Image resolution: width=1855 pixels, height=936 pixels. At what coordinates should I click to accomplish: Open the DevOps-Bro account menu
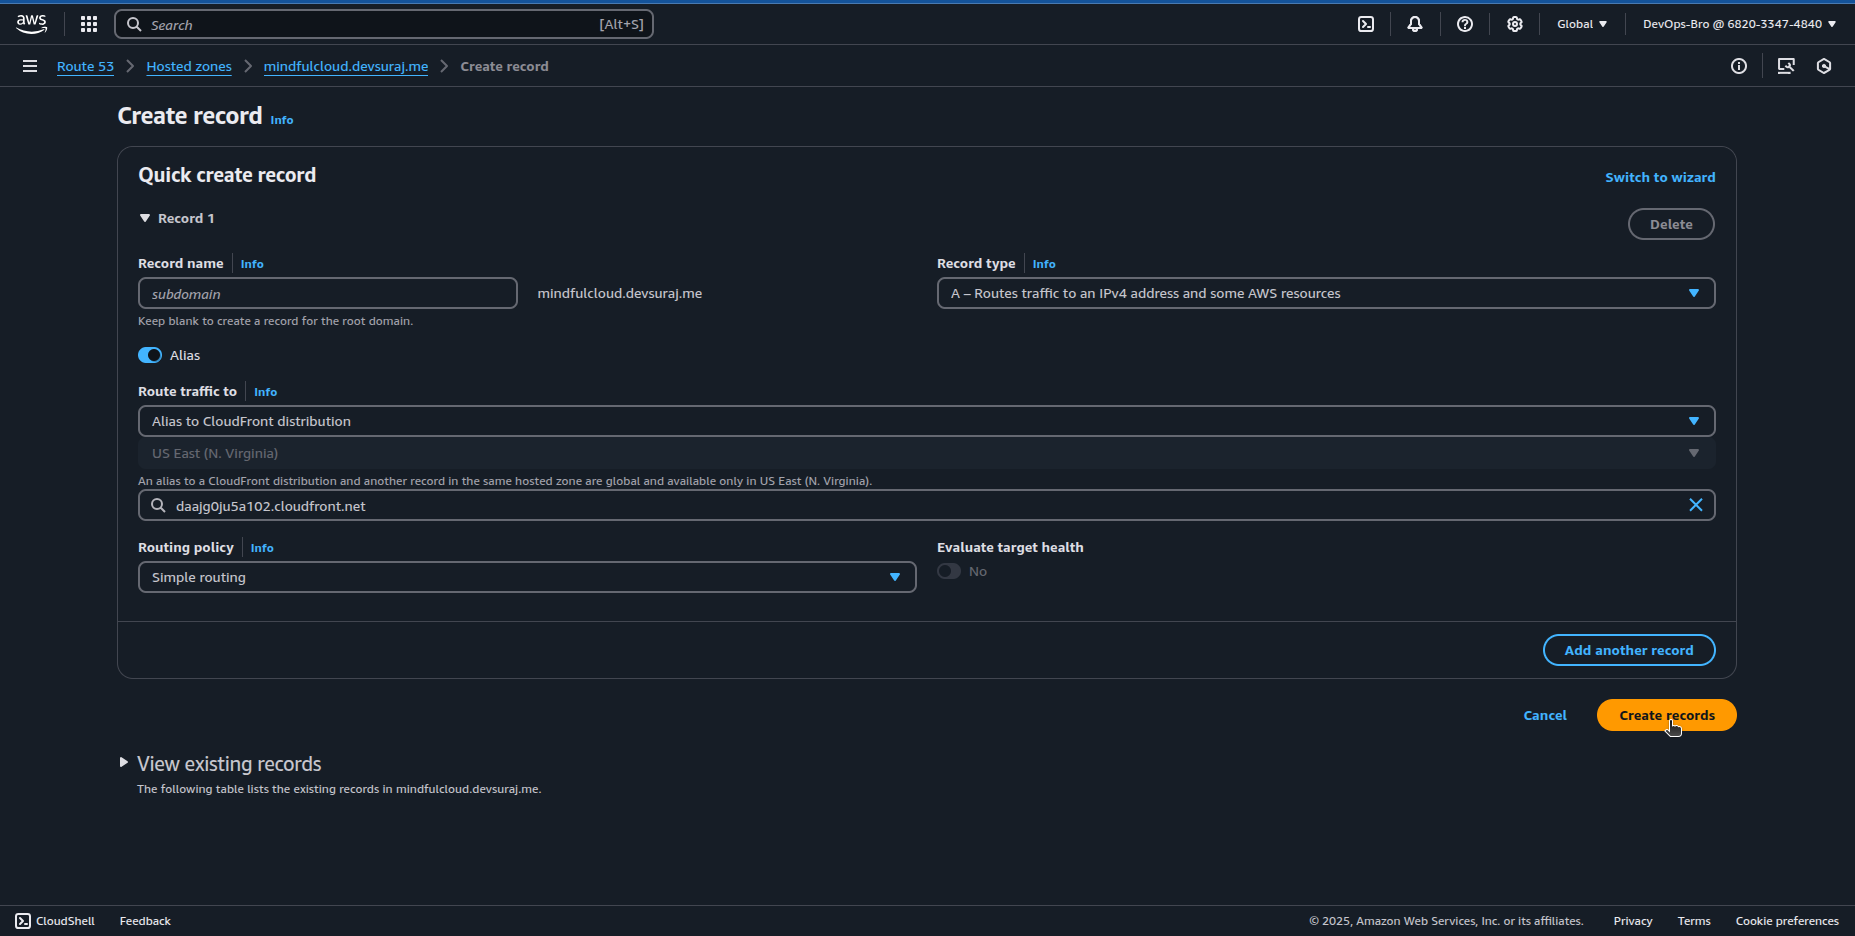(1739, 24)
